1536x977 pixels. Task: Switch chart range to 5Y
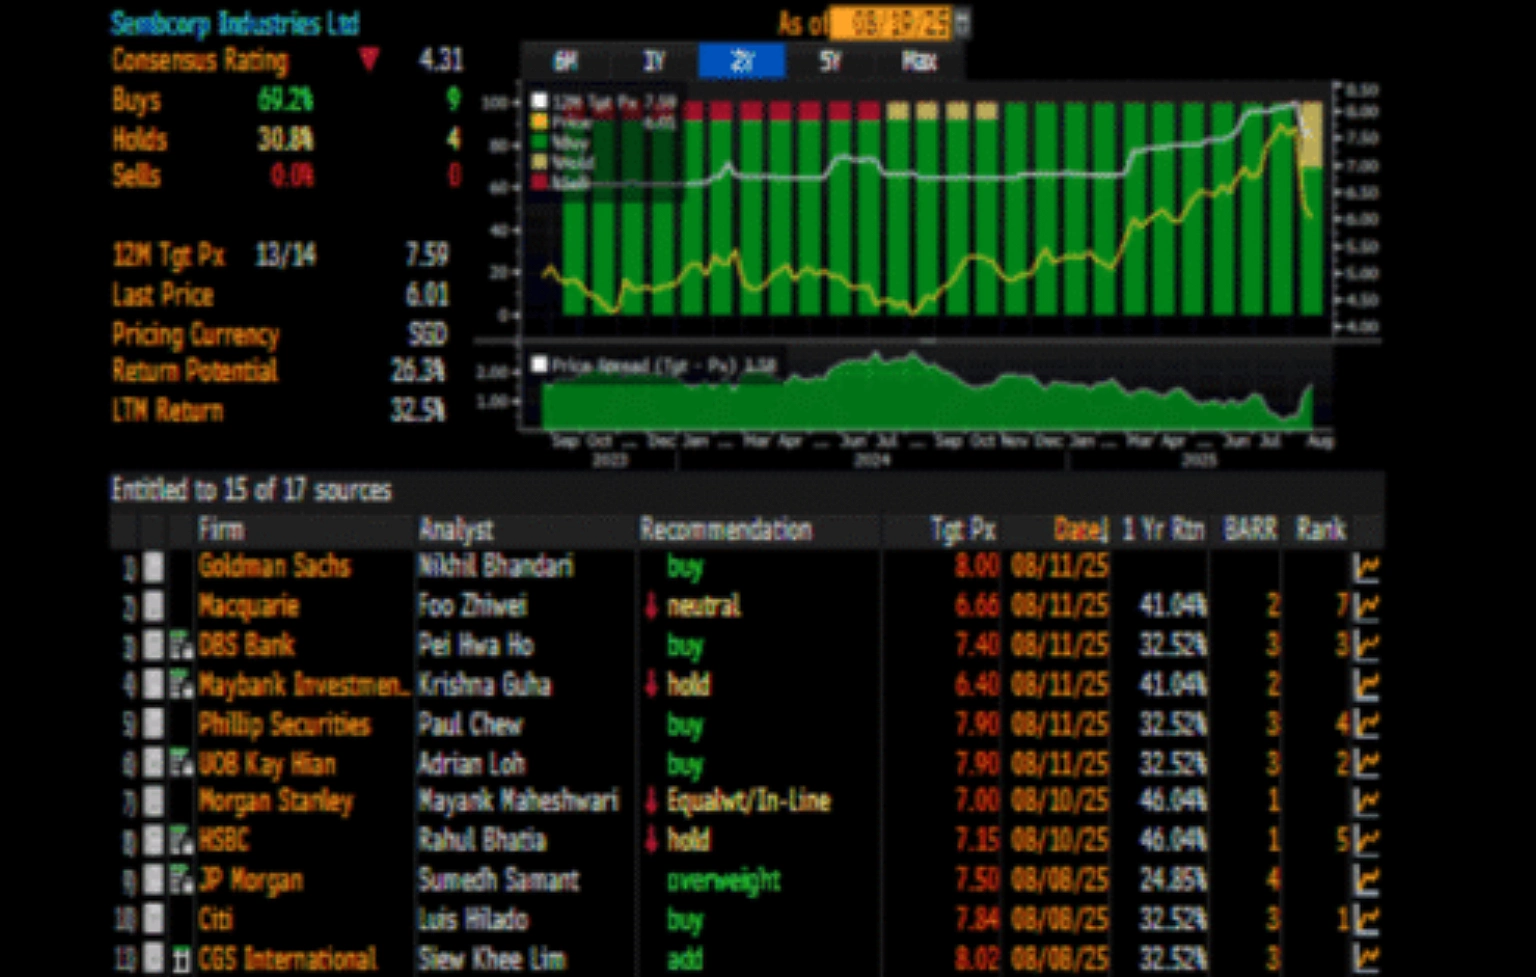point(830,62)
